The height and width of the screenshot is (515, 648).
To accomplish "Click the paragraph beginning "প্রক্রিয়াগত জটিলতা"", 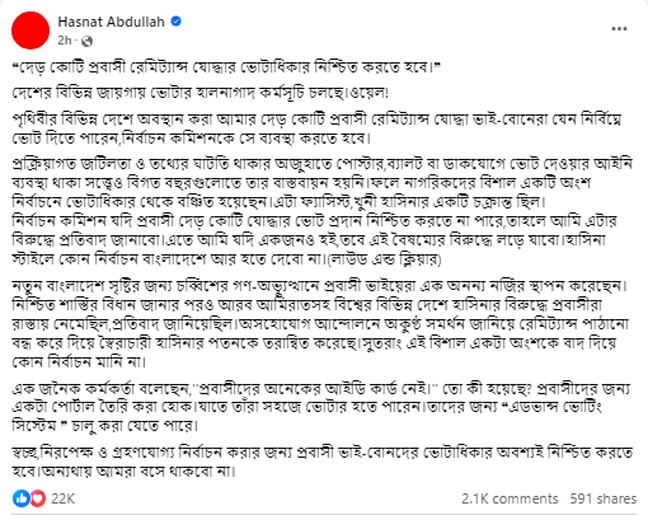I will coord(322,211).
